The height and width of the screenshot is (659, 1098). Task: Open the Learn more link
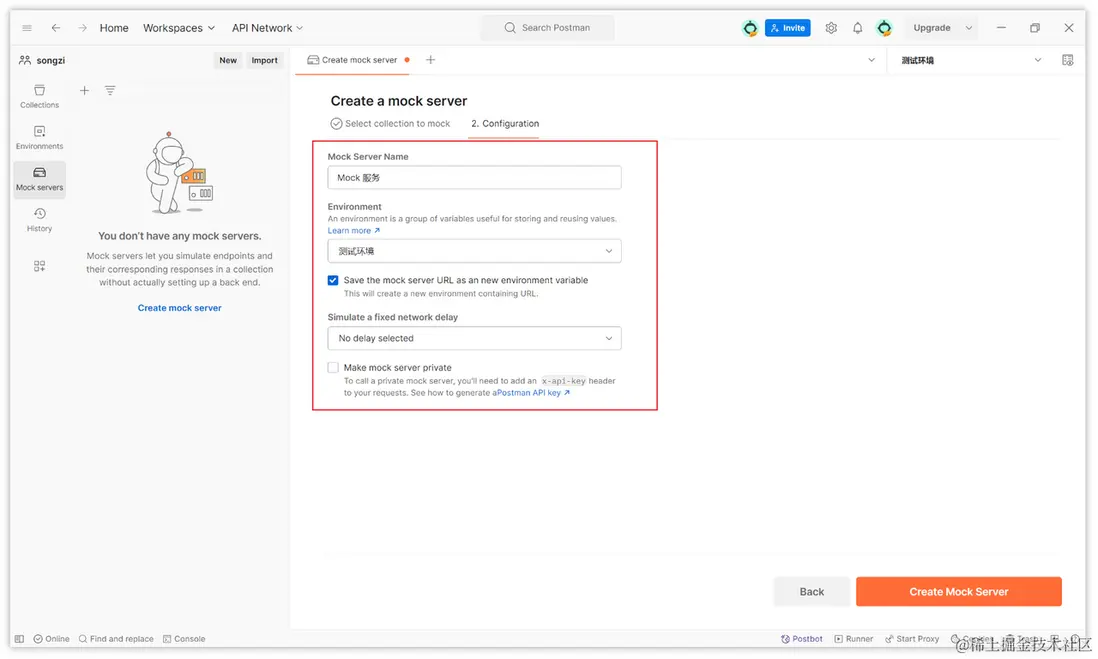[354, 230]
